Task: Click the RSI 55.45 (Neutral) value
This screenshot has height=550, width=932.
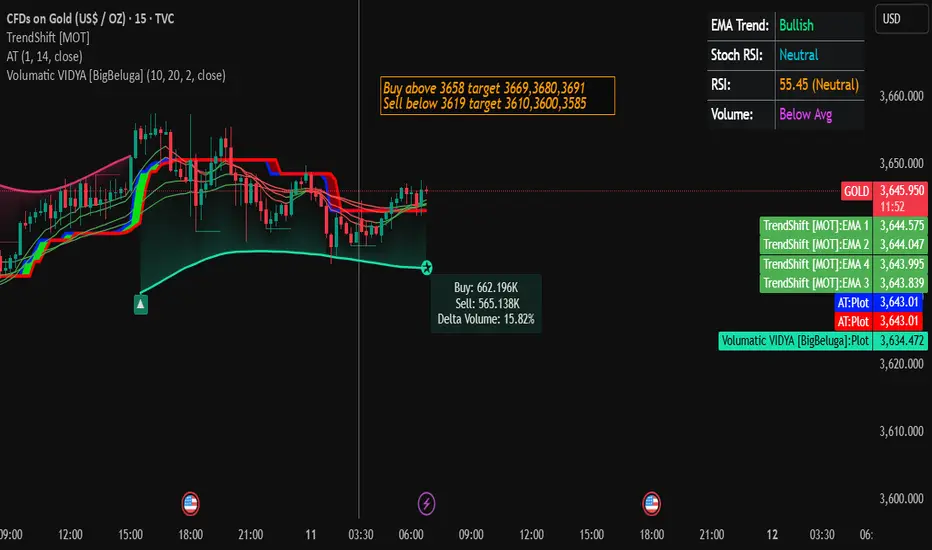Action: point(819,84)
